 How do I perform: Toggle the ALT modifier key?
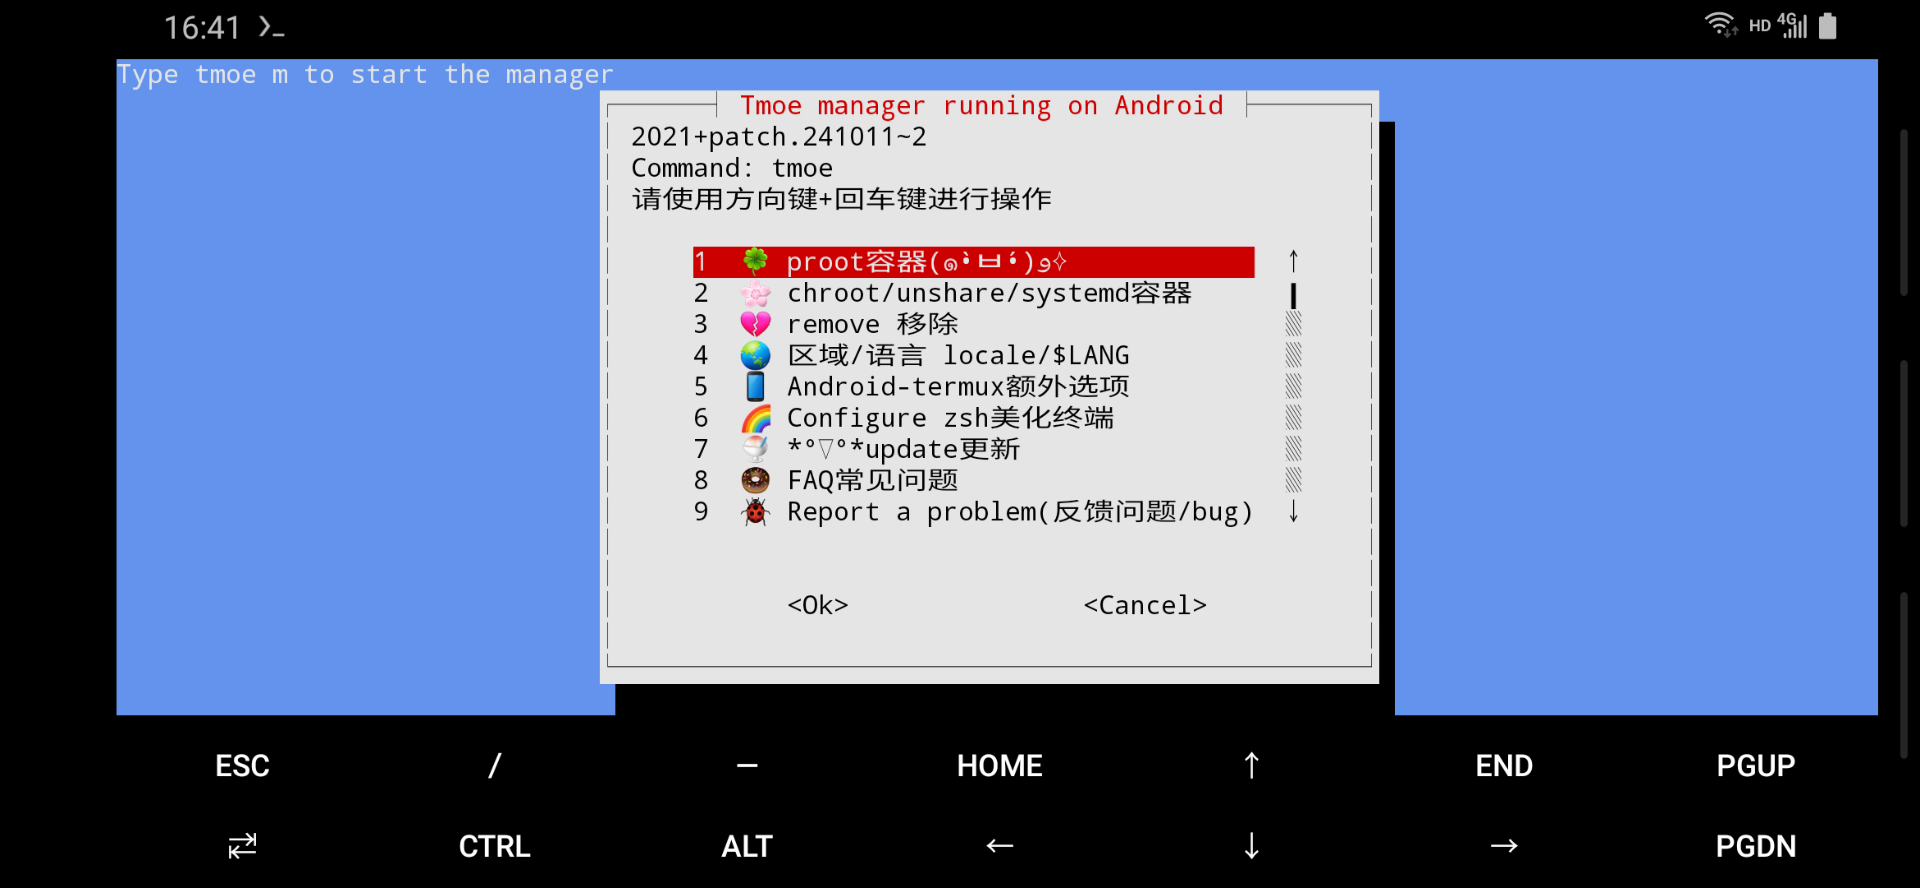pos(747,846)
